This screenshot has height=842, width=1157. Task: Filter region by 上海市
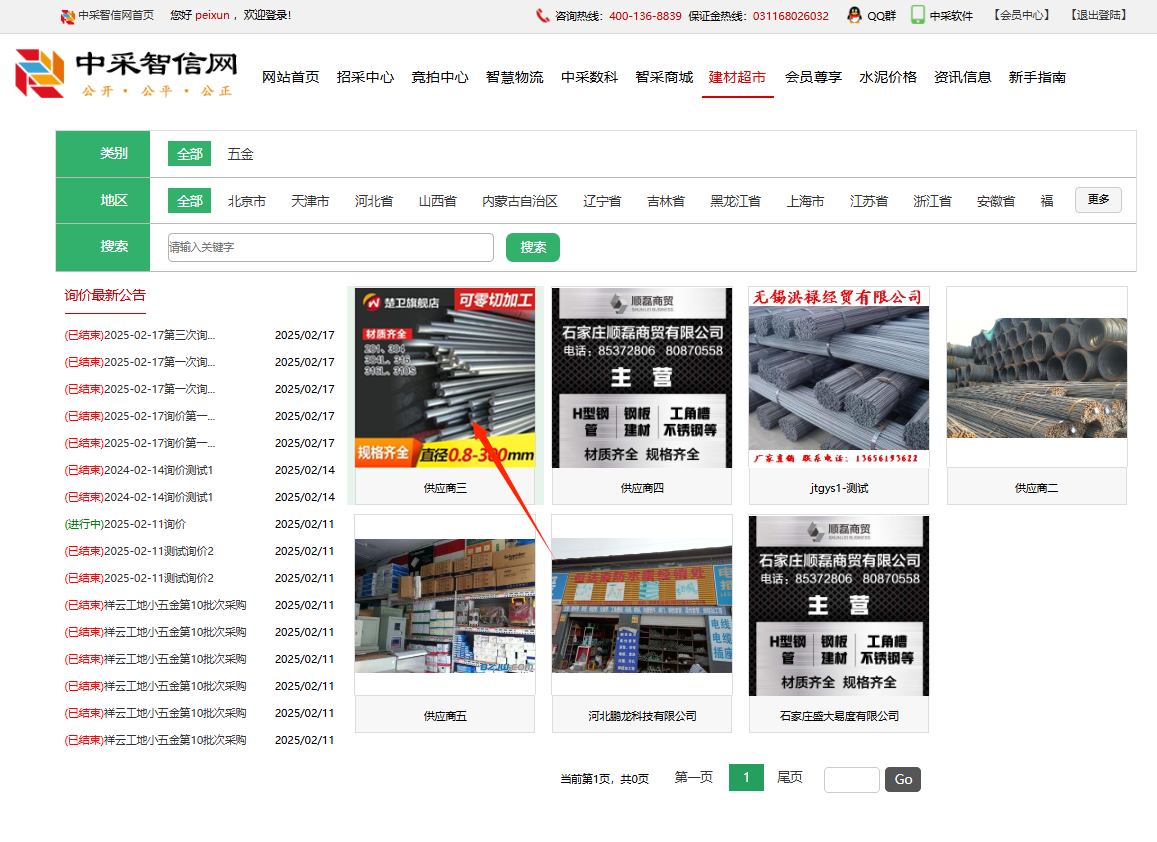tap(805, 201)
